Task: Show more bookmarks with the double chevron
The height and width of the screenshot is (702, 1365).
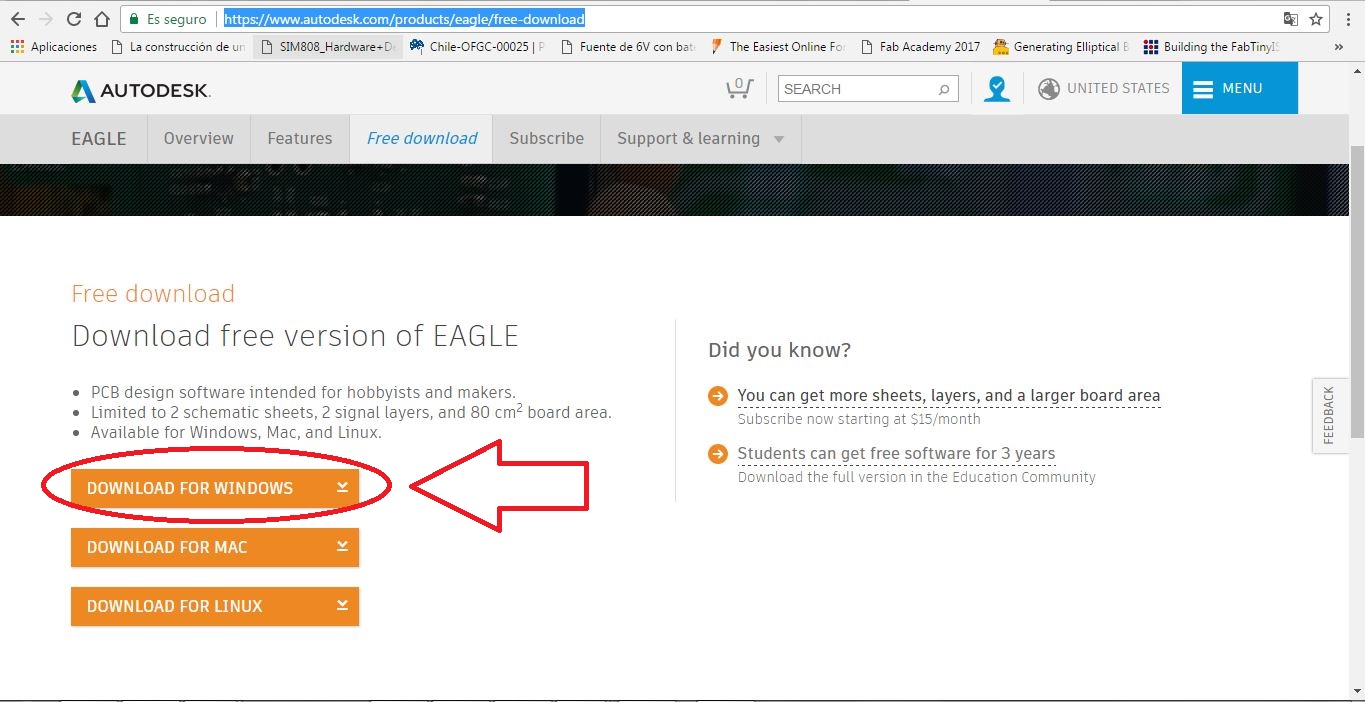Action: click(1338, 47)
